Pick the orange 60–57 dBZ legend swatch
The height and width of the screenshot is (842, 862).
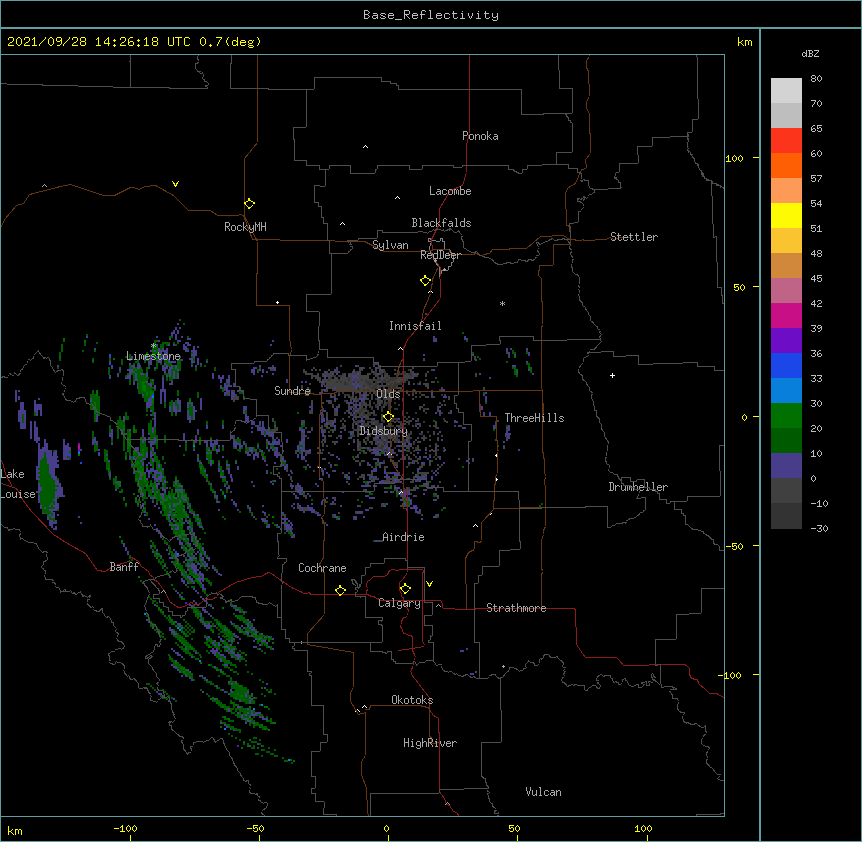click(x=786, y=165)
